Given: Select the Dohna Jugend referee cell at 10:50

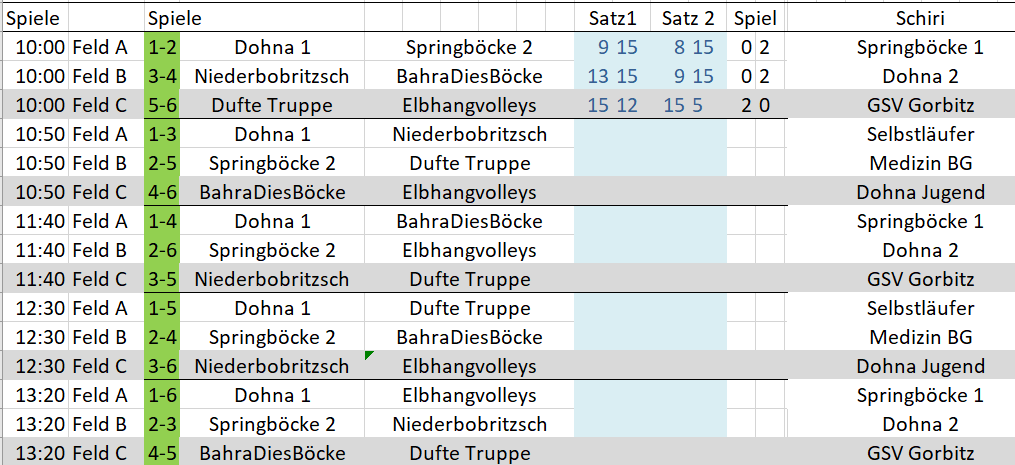Looking at the screenshot, I should point(920,192).
